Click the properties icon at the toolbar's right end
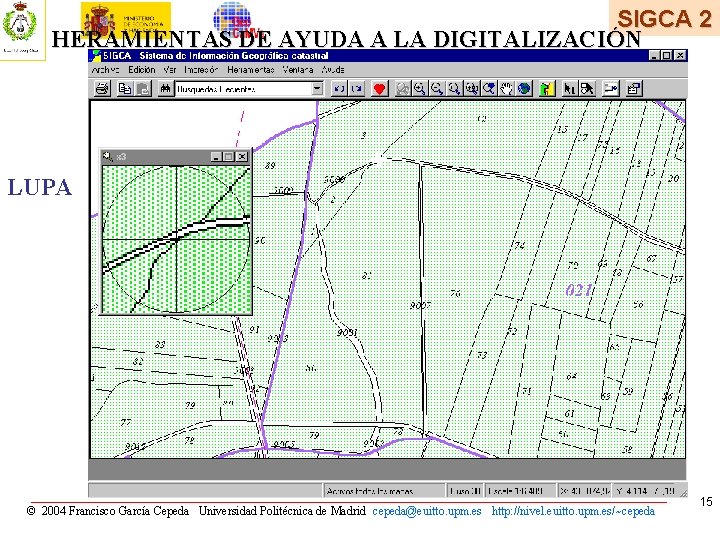This screenshot has width=720, height=540. coord(634,88)
